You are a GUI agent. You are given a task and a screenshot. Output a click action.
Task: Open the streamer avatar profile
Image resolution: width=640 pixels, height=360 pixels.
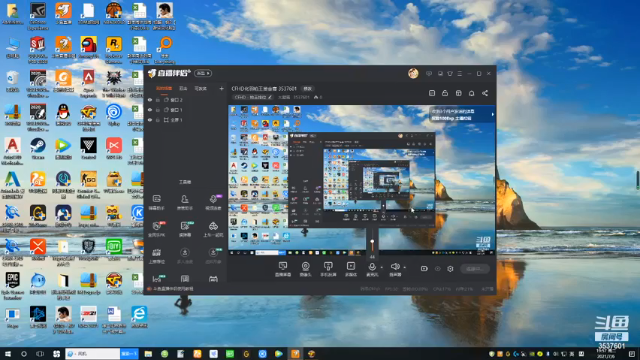pos(413,73)
